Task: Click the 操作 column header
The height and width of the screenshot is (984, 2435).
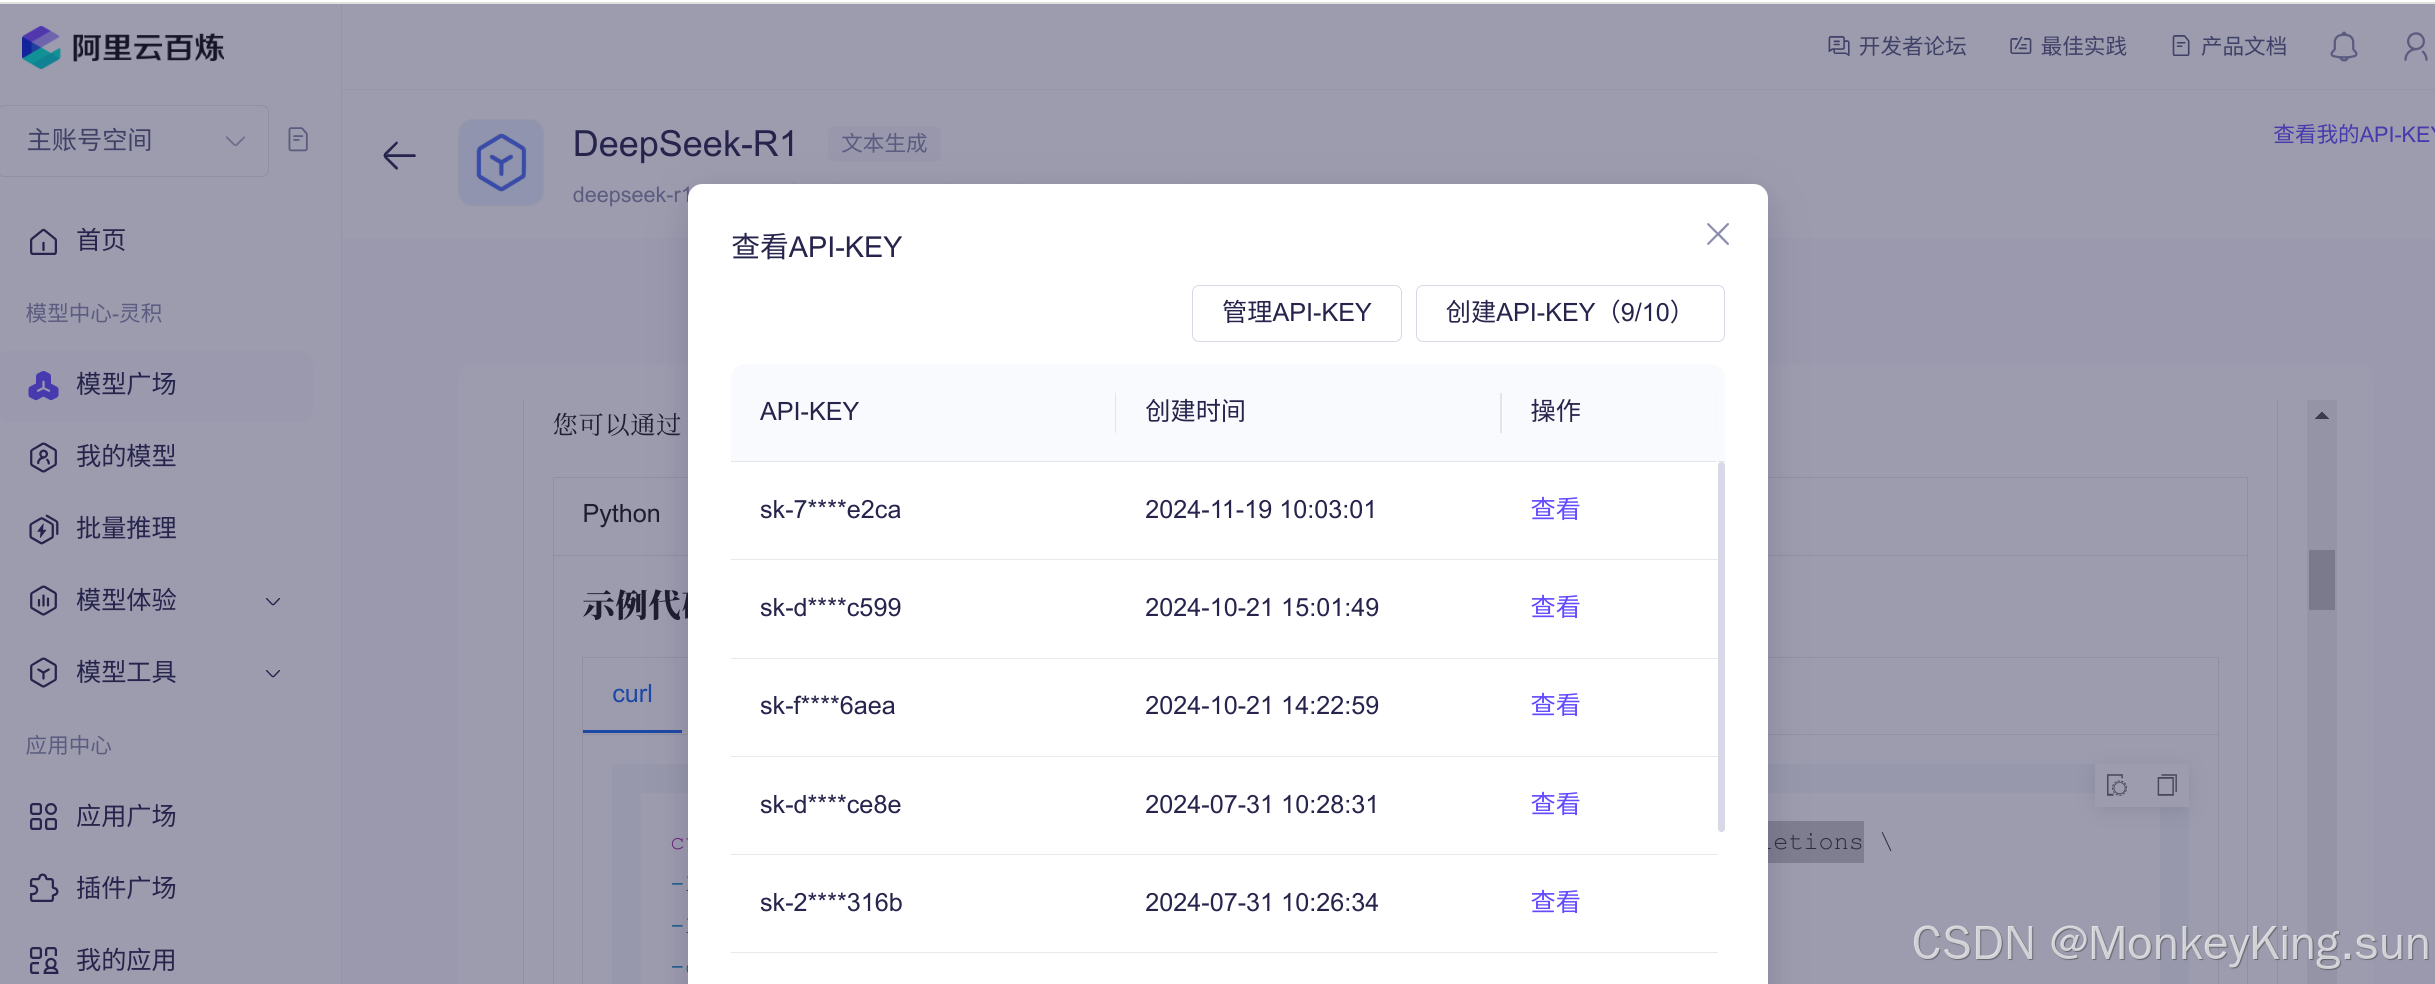Action: [x=1555, y=411]
